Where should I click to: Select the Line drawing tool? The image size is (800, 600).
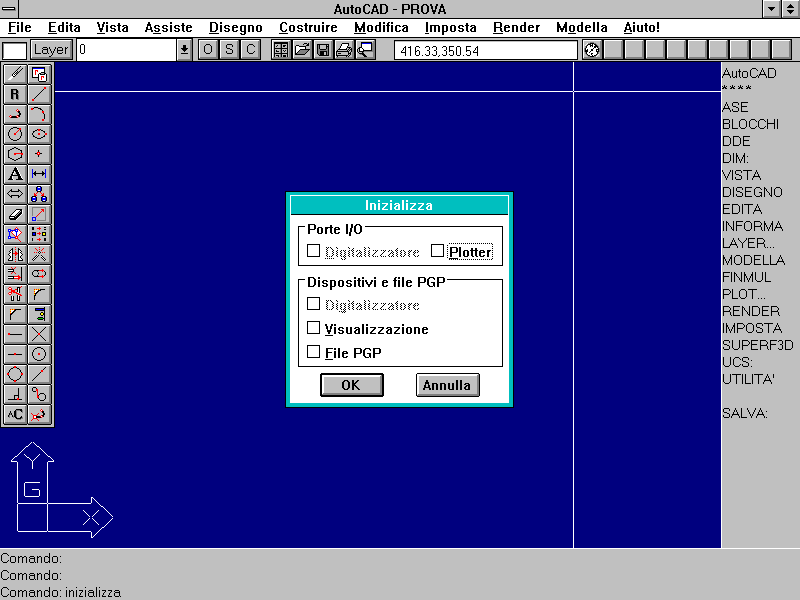(39, 94)
